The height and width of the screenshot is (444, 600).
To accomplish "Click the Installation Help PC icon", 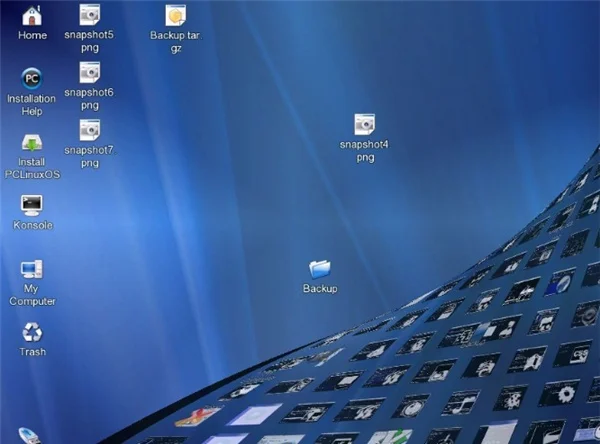I will 31,79.
